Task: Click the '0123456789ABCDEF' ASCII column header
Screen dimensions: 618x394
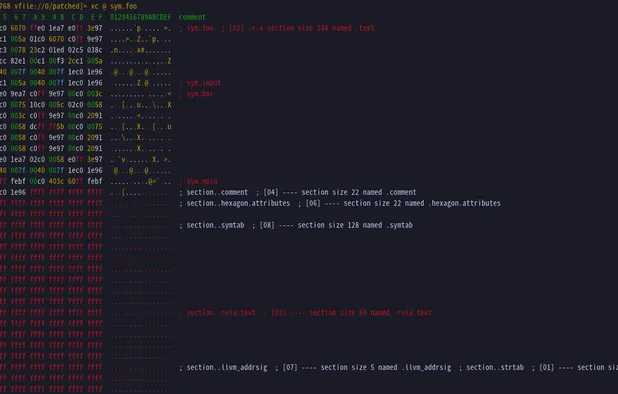Action: pyautogui.click(x=140, y=17)
